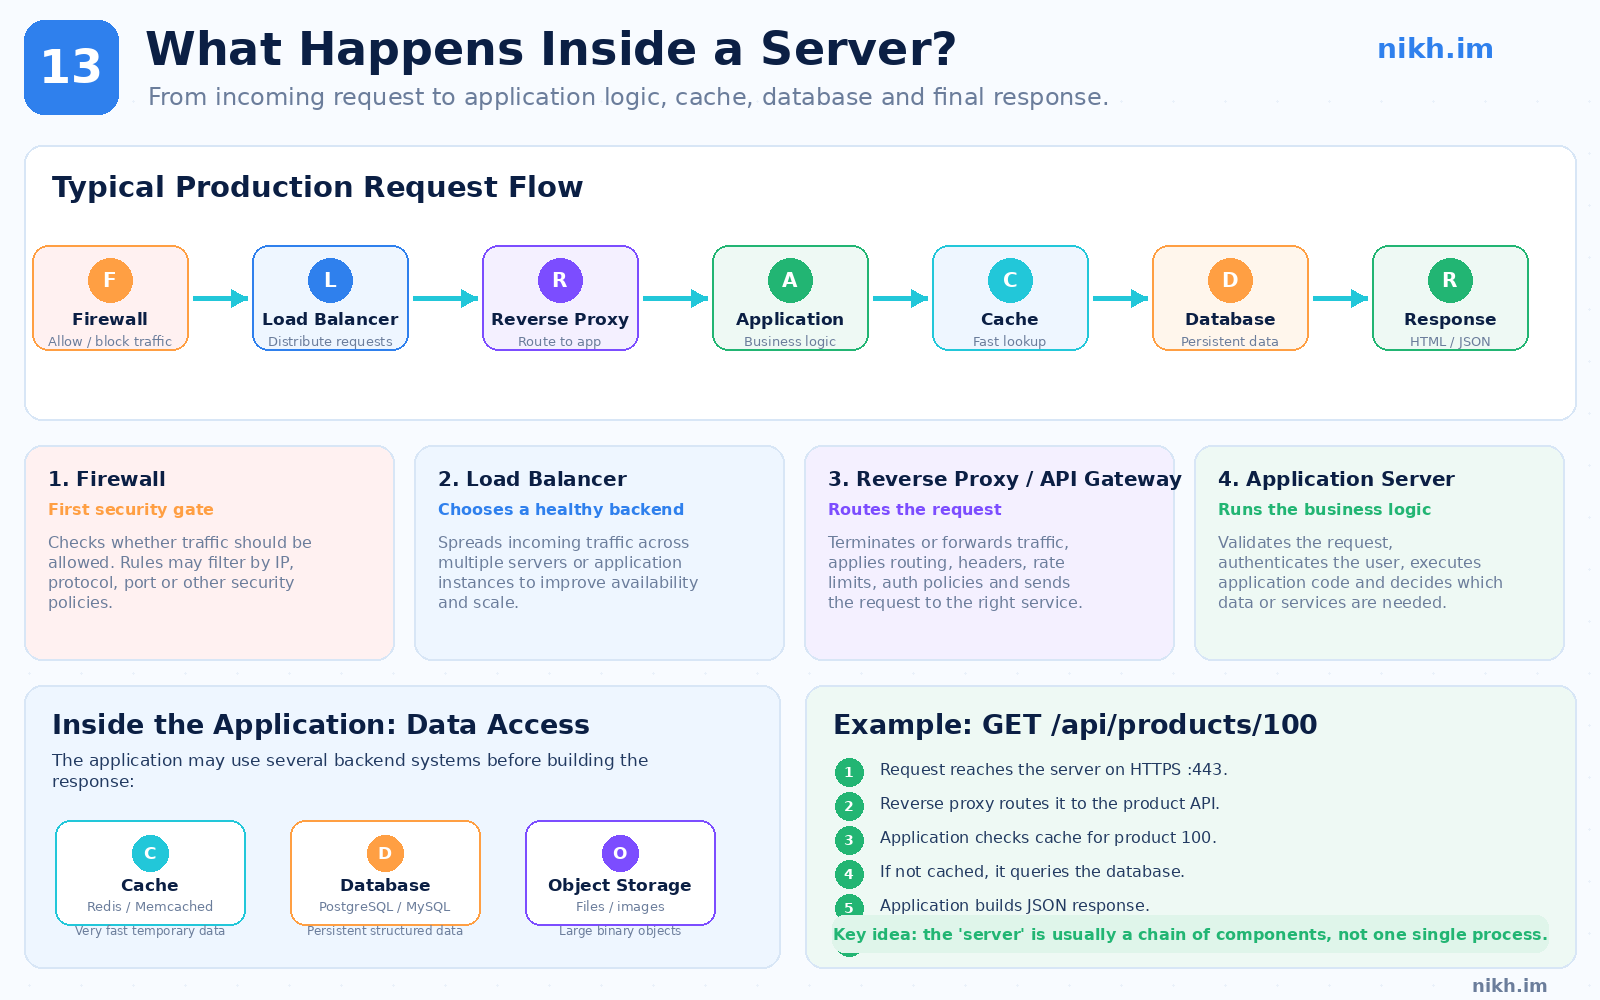Click the green 'Key idea' highlighted banner
Screen dimensions: 1600x1000
(x=1190, y=934)
